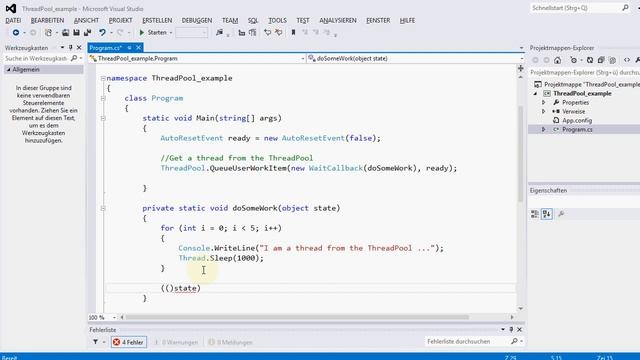Image resolution: width=640 pixels, height=360 pixels.
Task: Click the comment out lines icon
Action: (268, 33)
